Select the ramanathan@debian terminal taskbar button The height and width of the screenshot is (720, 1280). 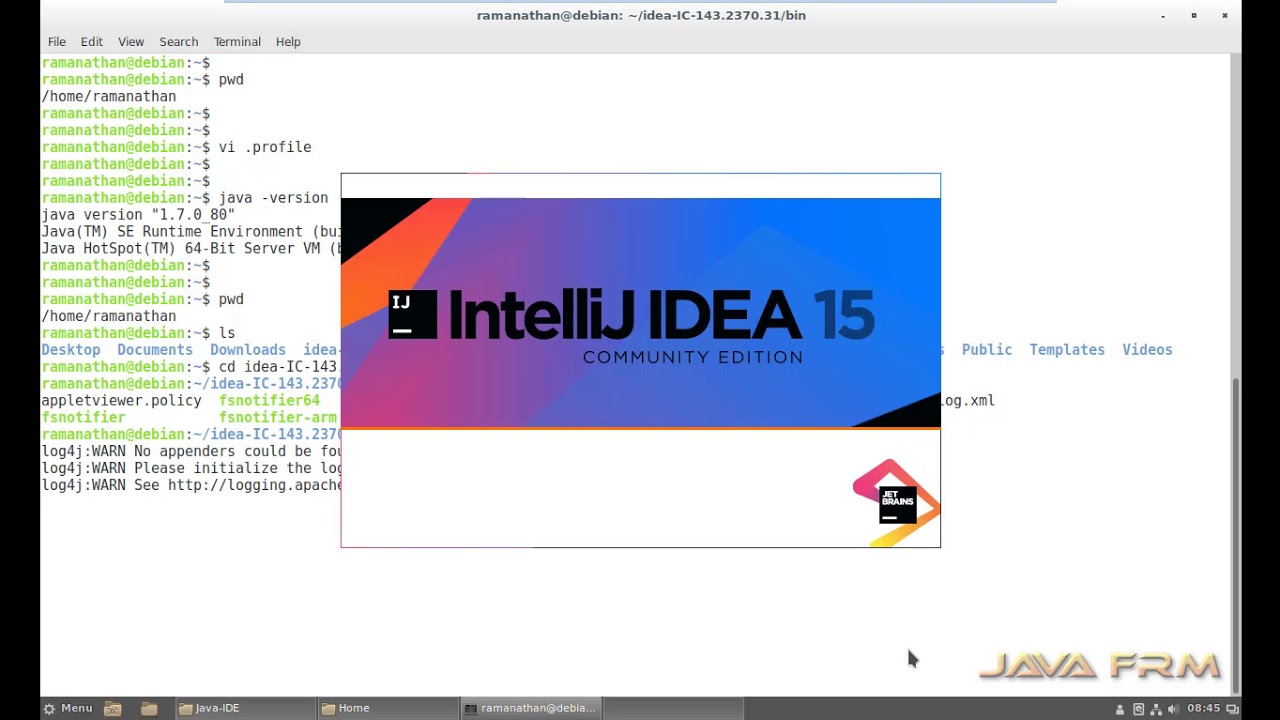coord(531,708)
